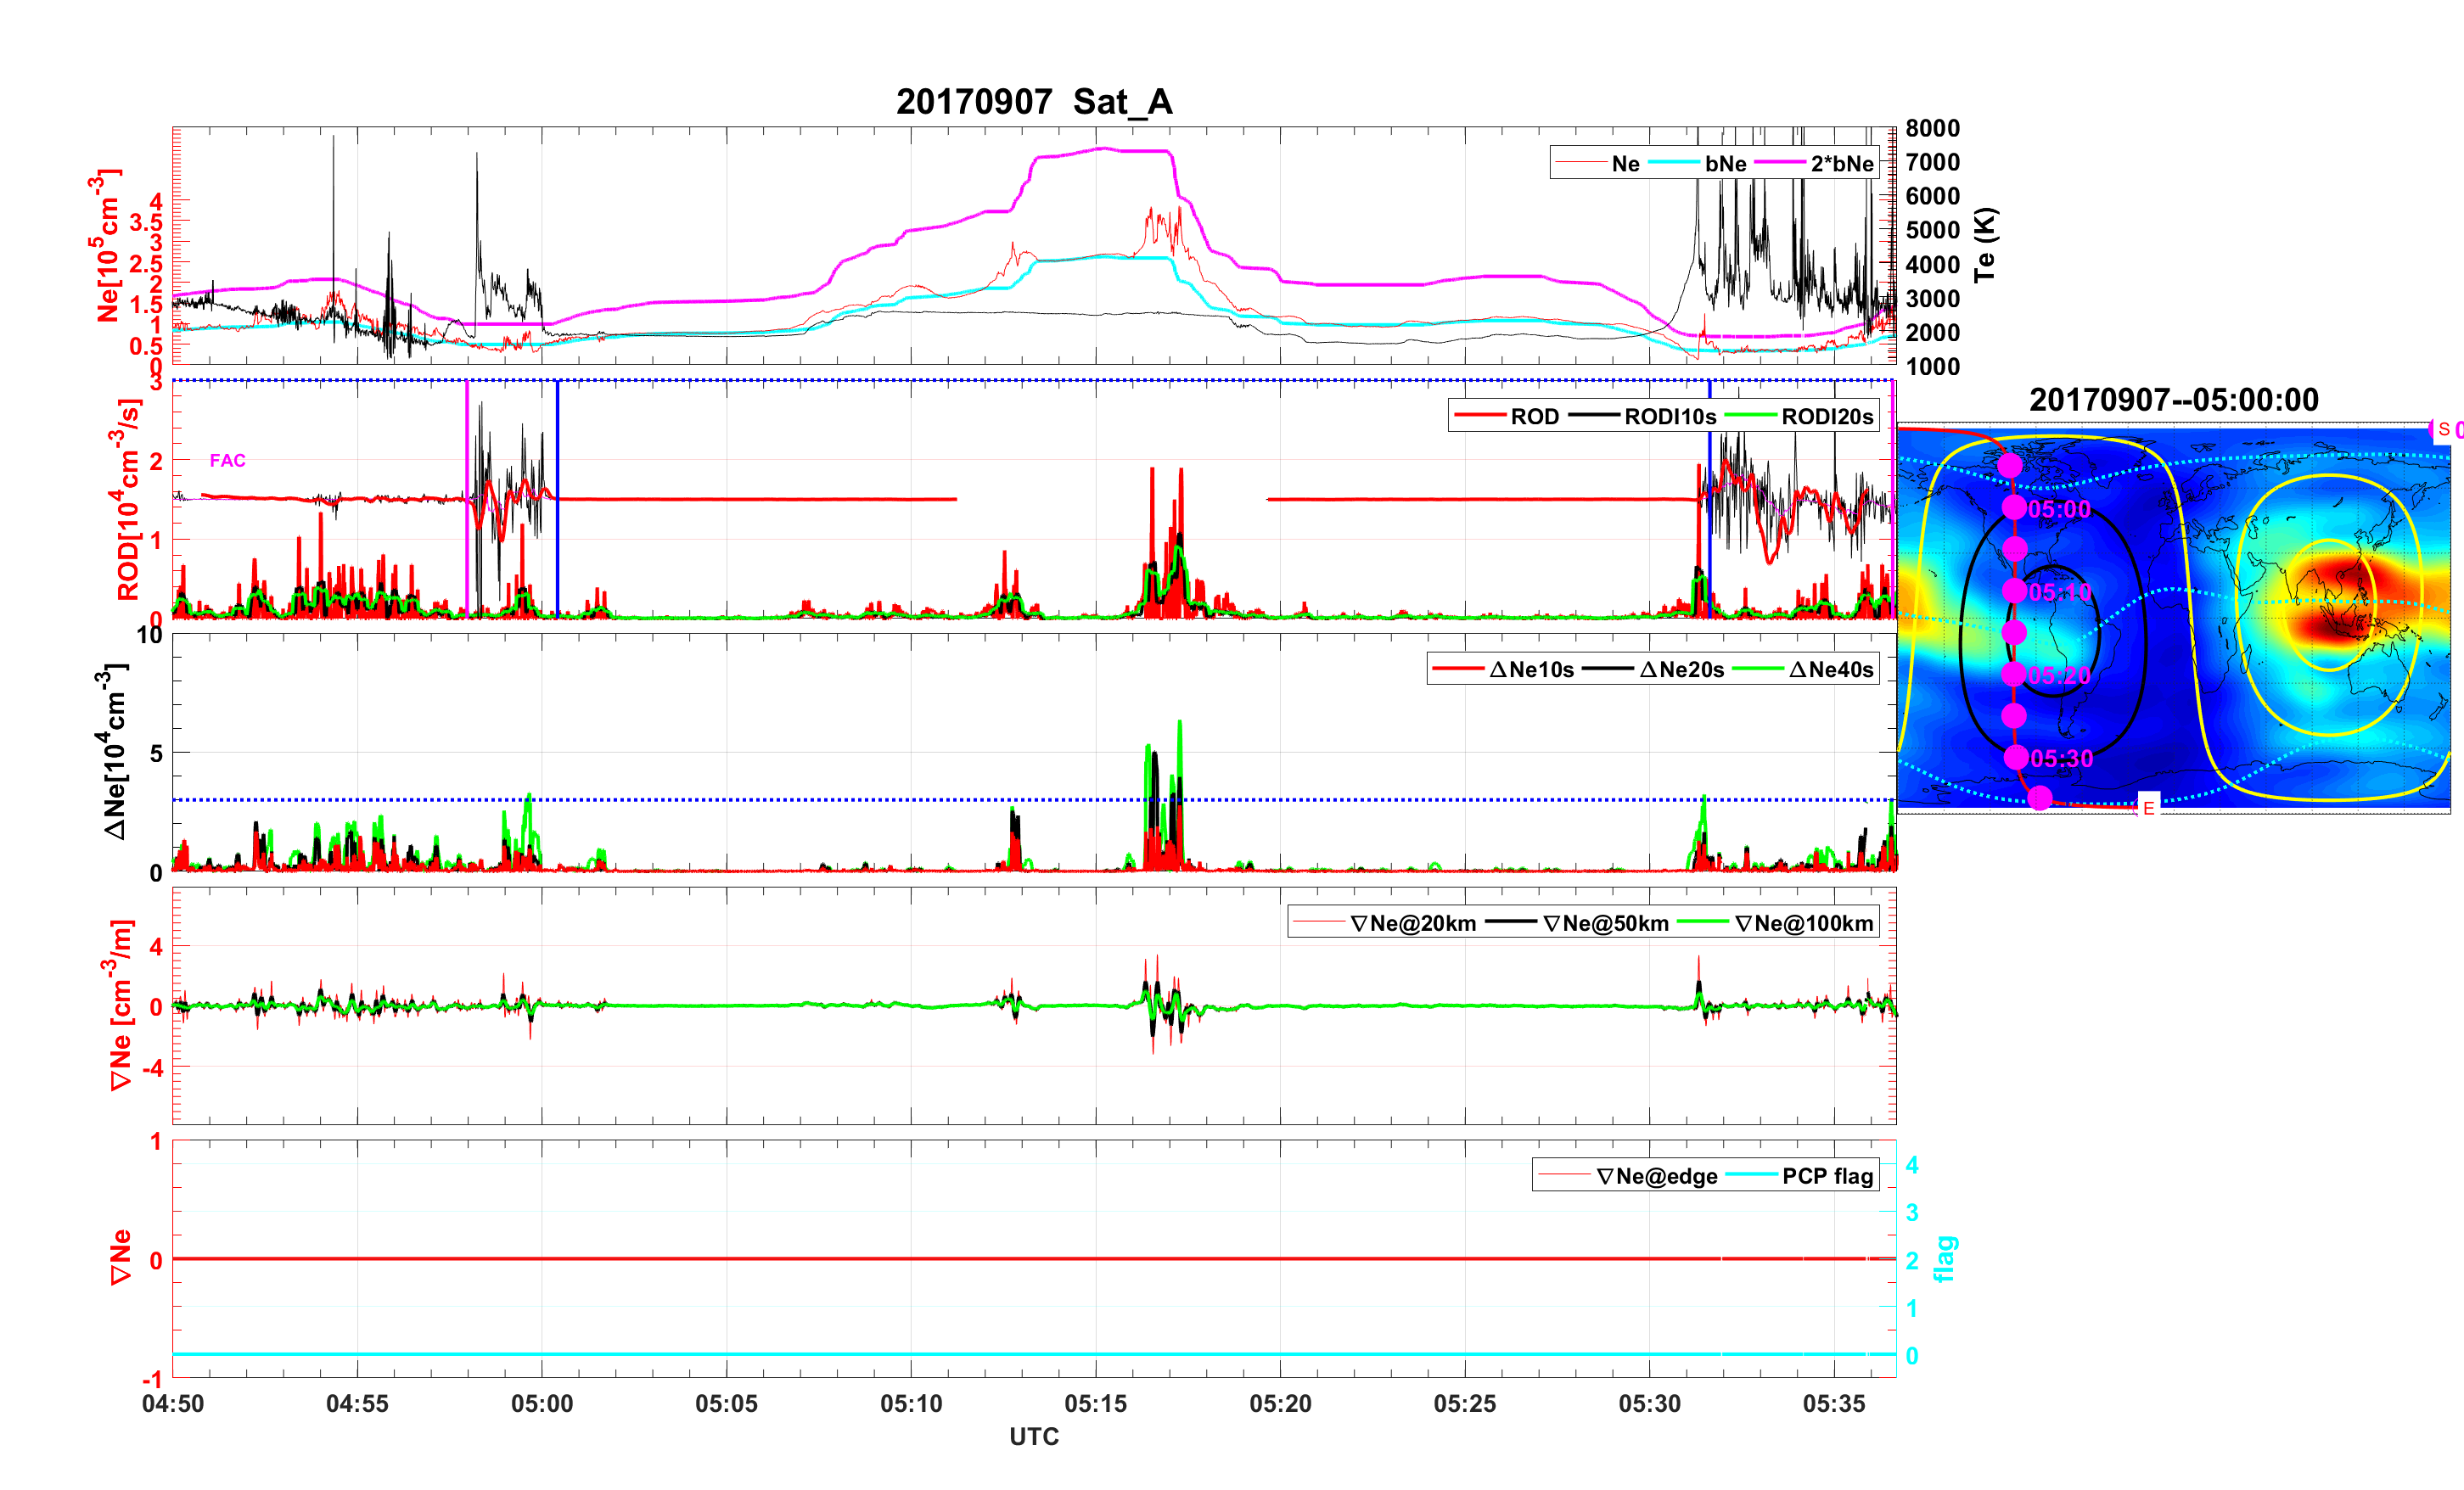The width and height of the screenshot is (2464, 1490).
Task: Click the red E end label on map
Action: point(2148,808)
